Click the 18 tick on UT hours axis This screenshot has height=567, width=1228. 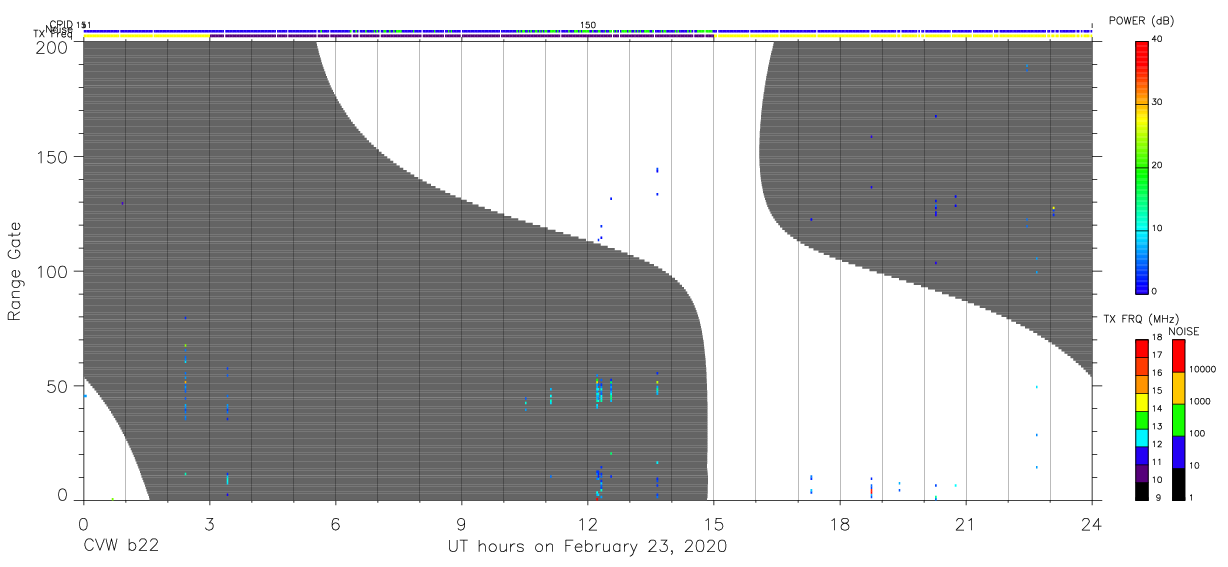coord(840,523)
